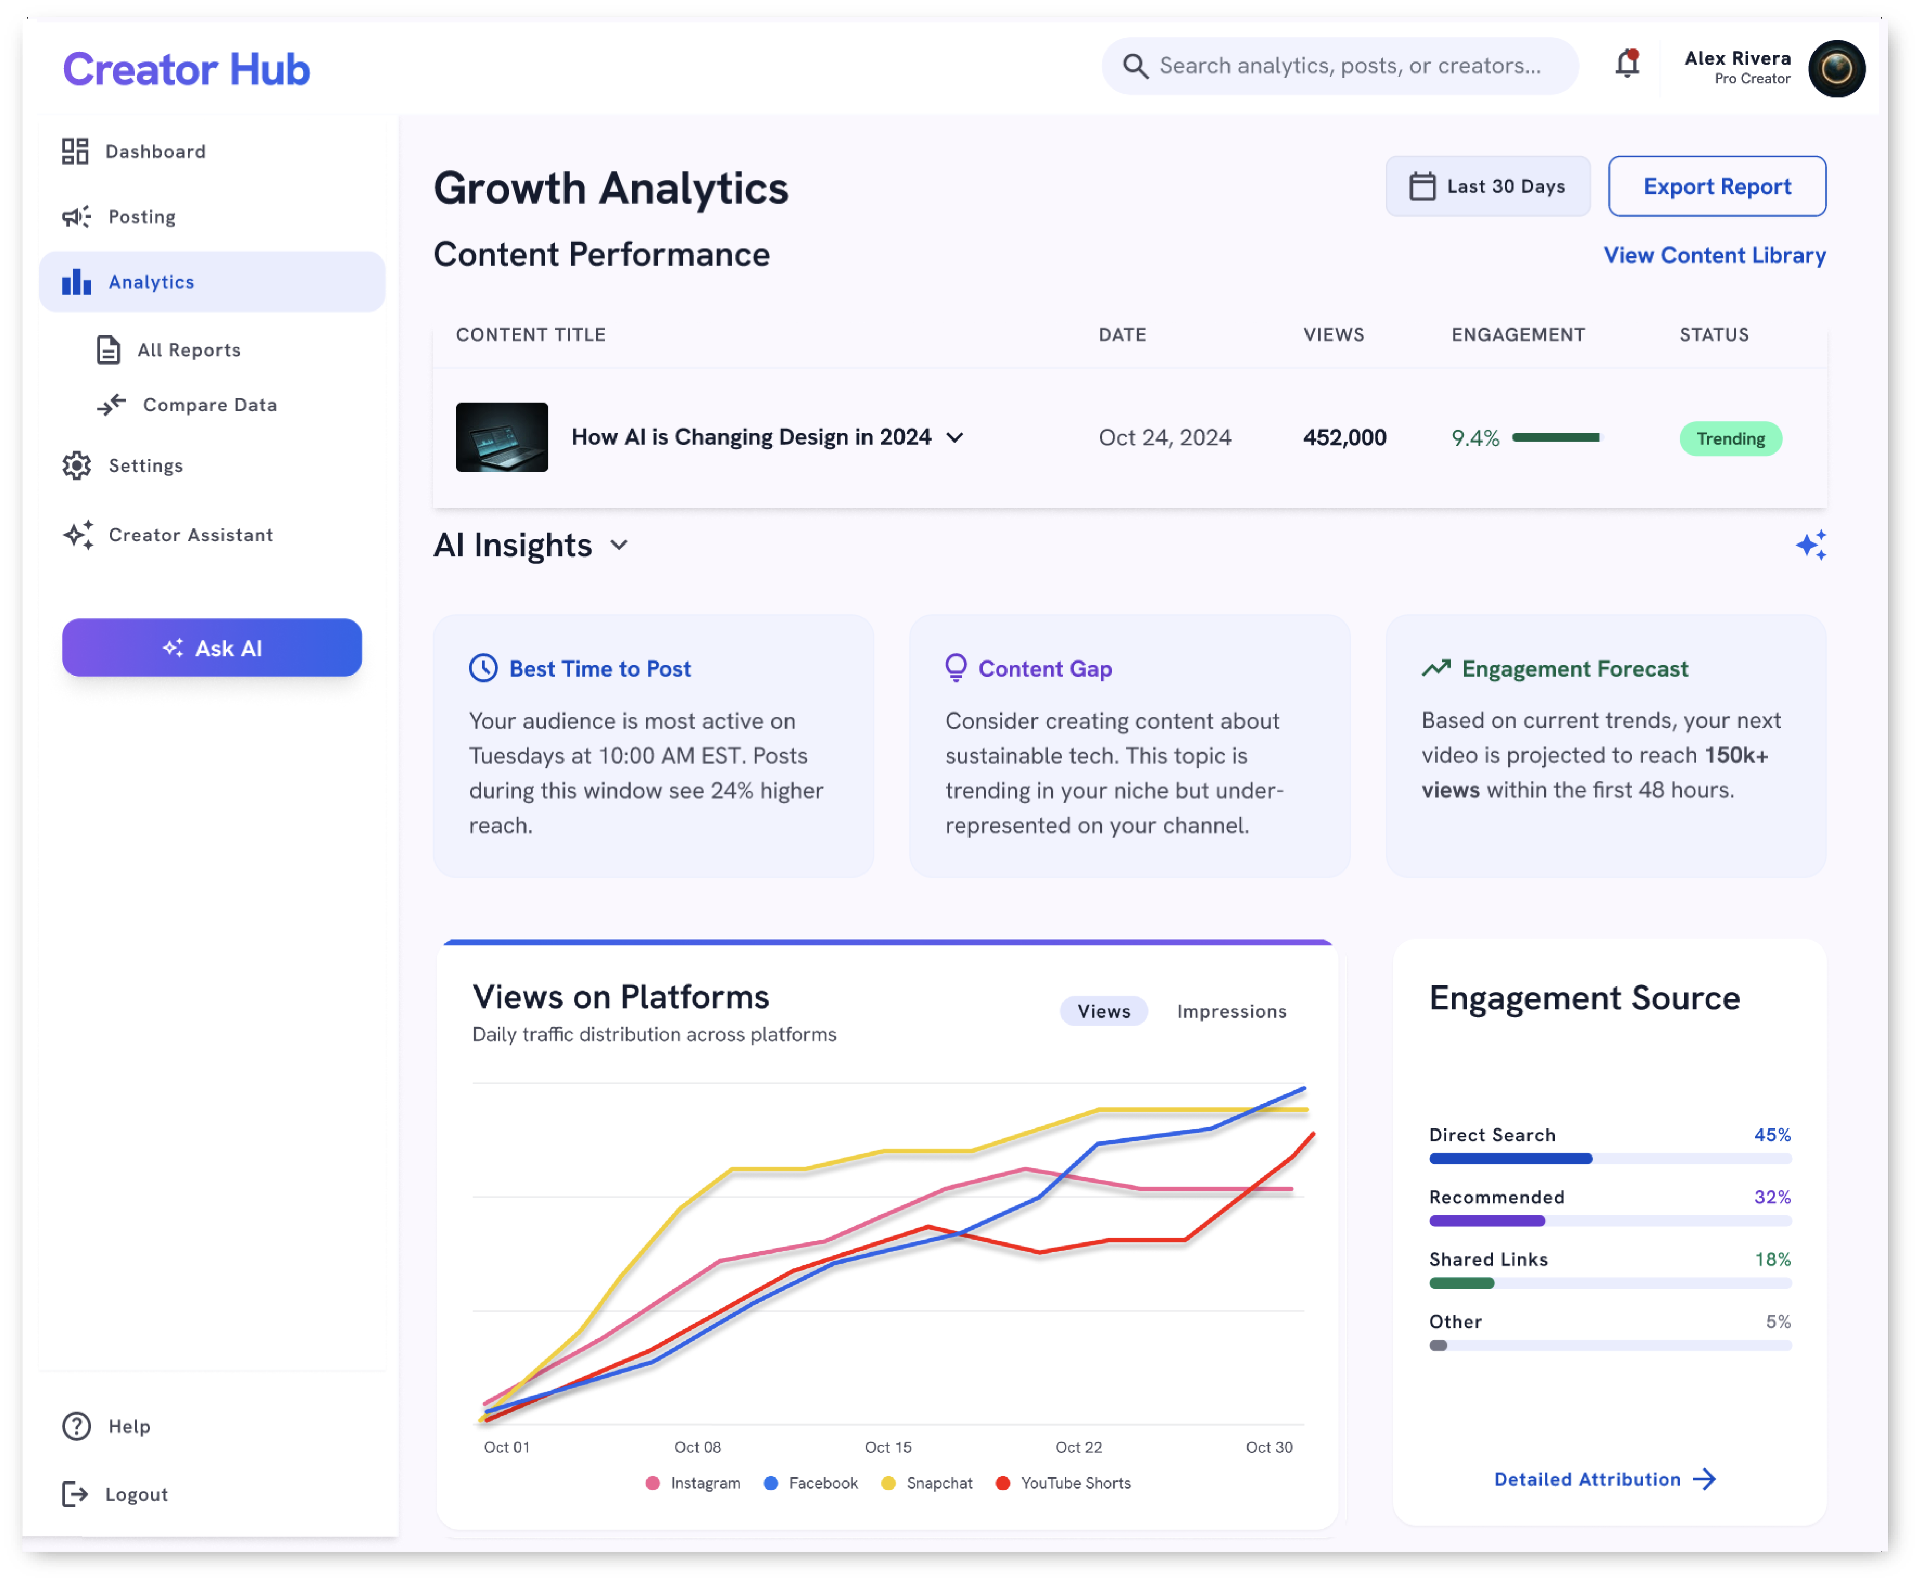The height and width of the screenshot is (1583, 1920).
Task: Click the Content Gap card title
Action: (x=1045, y=668)
